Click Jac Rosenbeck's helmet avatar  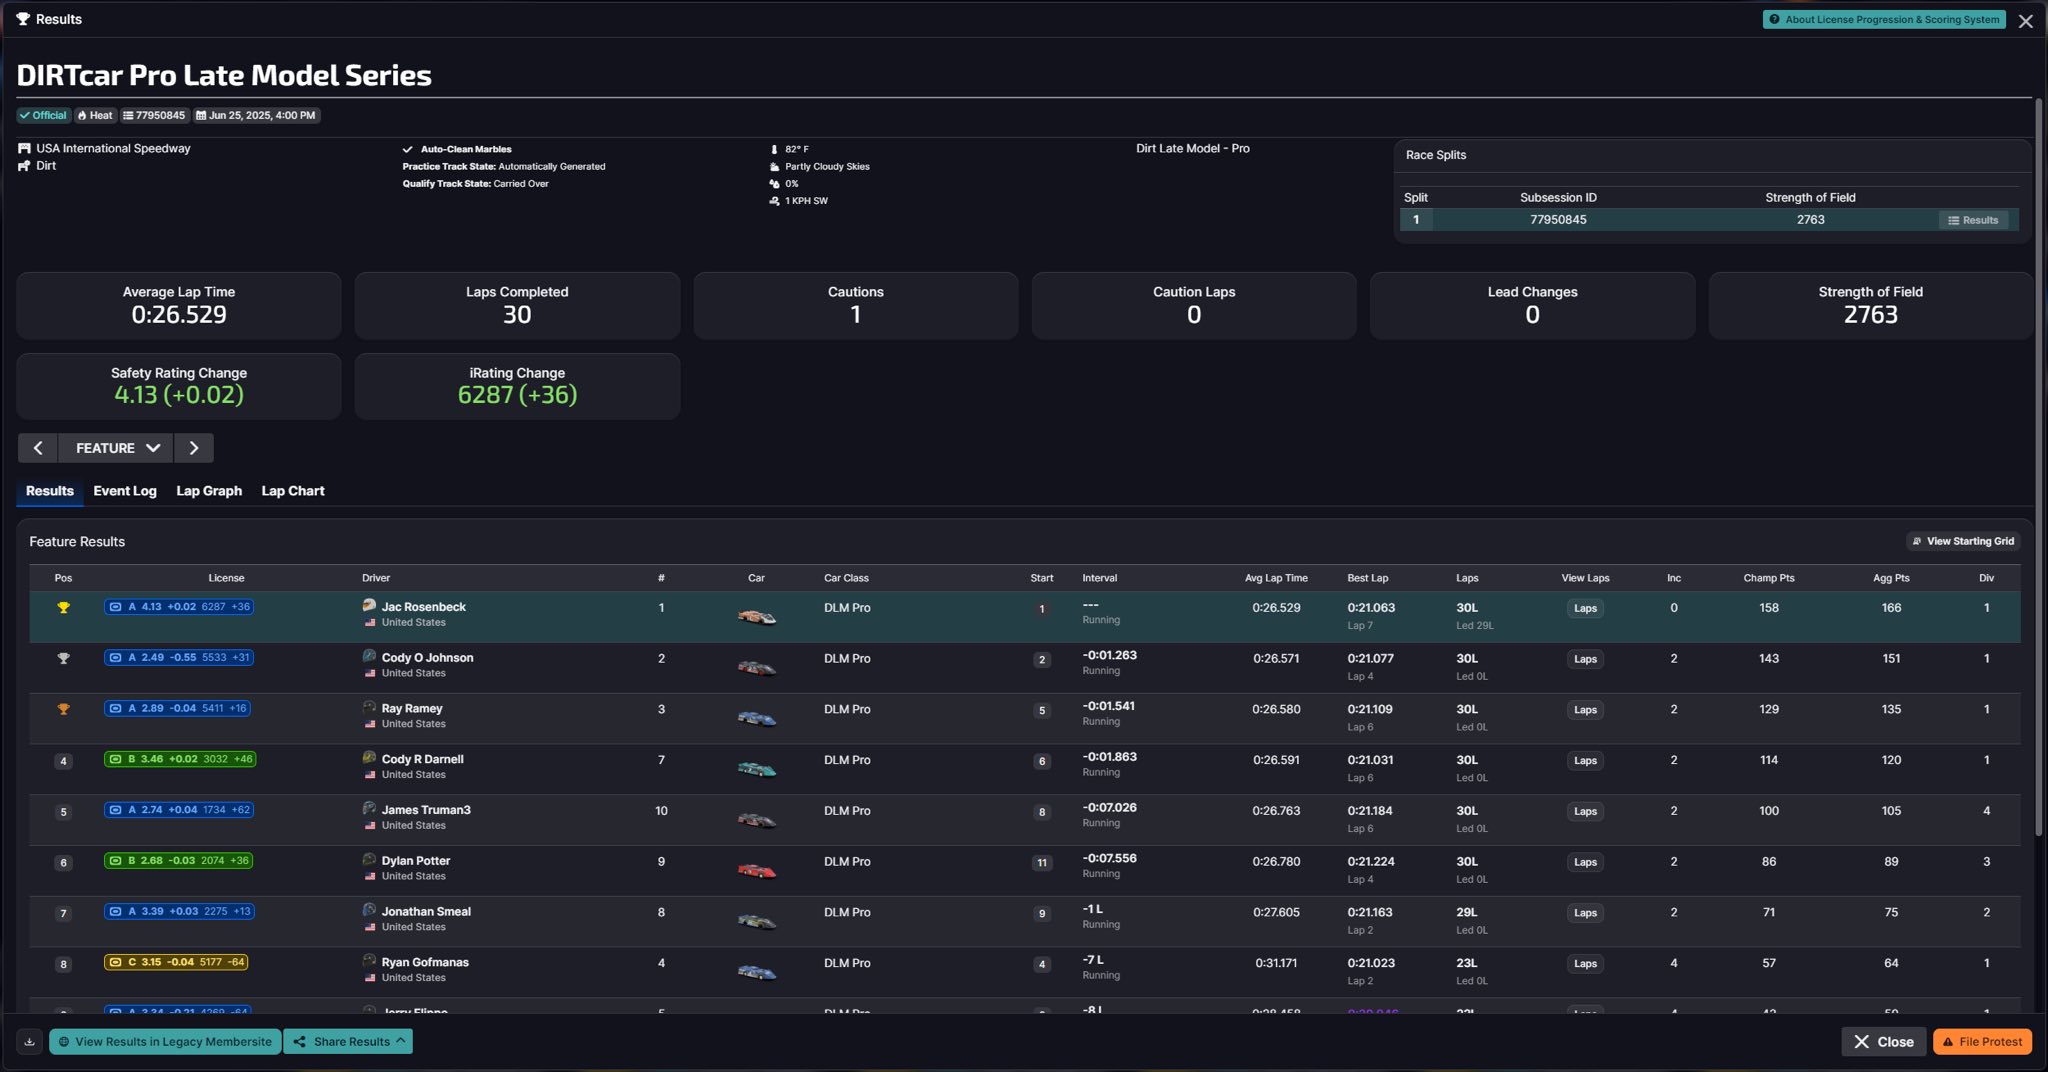369,605
